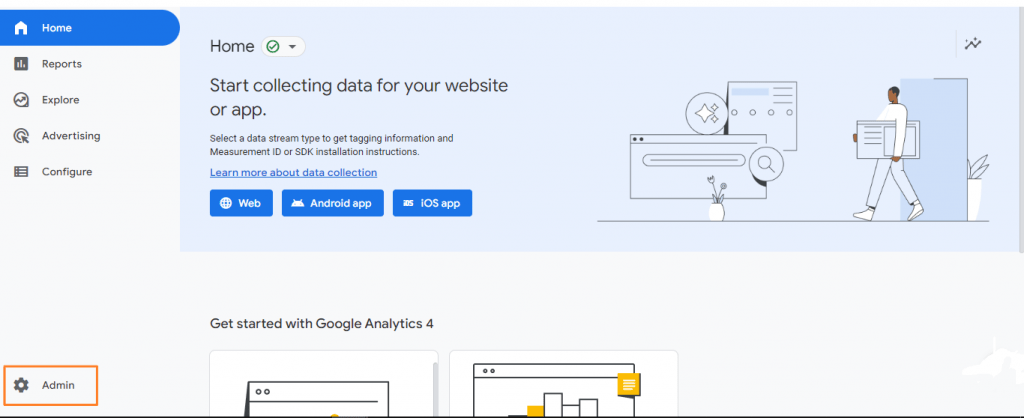Open the Insights sparkle icon at top right
1024x418 pixels.
[972, 43]
